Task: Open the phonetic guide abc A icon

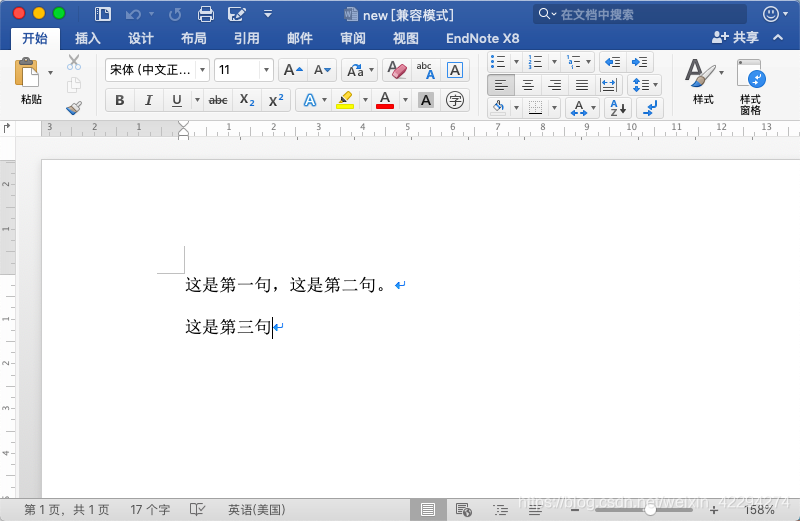Action: 425,70
